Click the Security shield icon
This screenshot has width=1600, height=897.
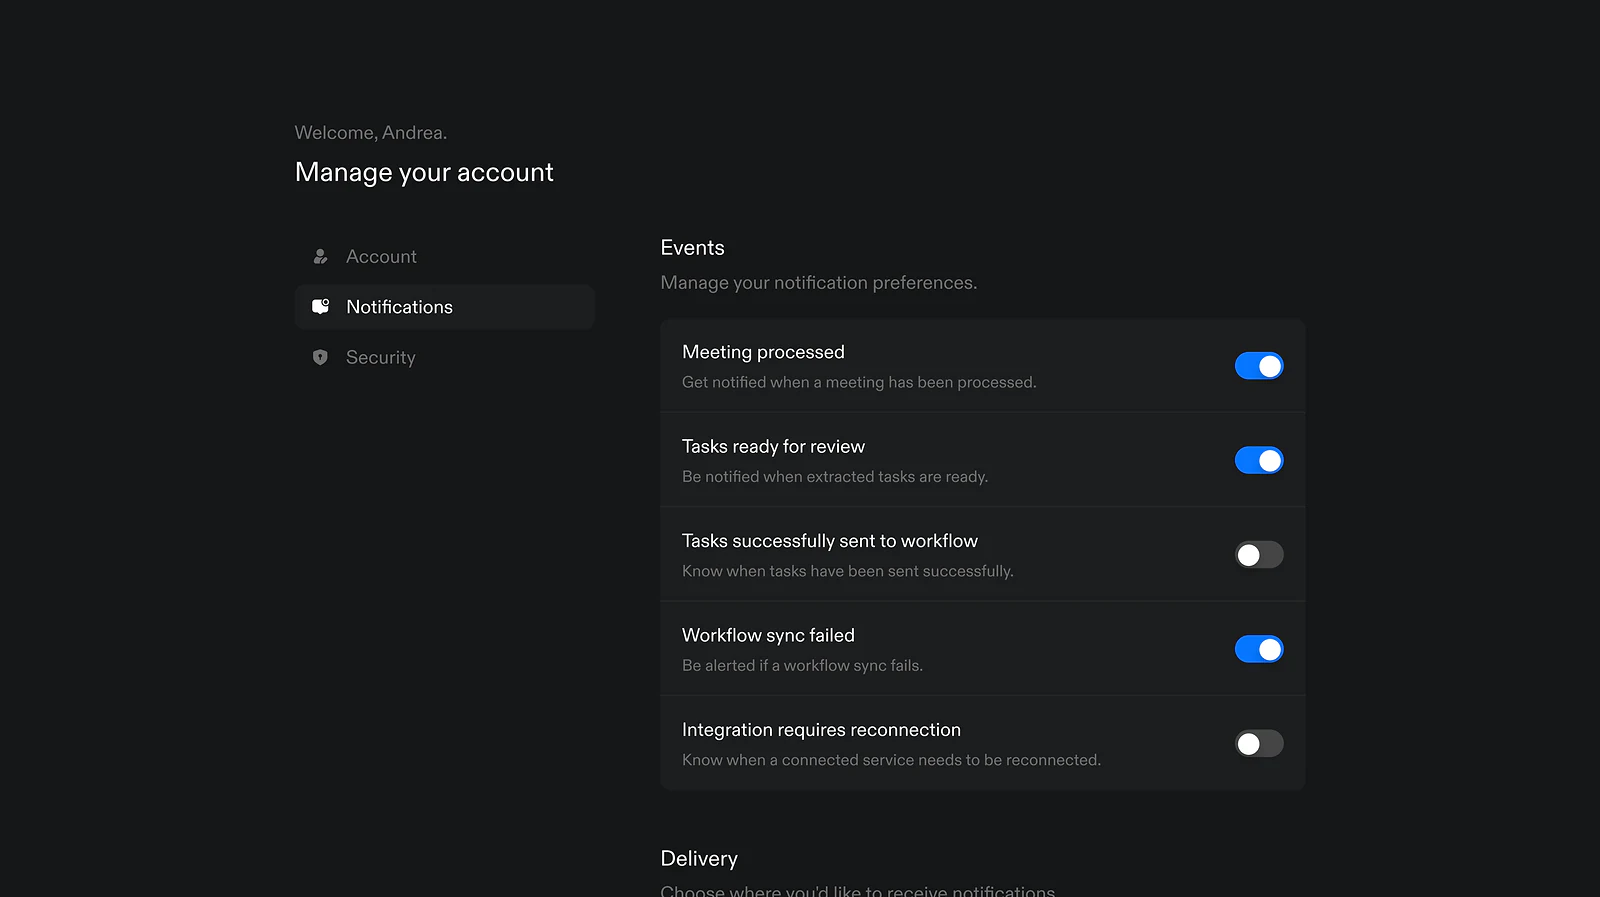point(320,358)
